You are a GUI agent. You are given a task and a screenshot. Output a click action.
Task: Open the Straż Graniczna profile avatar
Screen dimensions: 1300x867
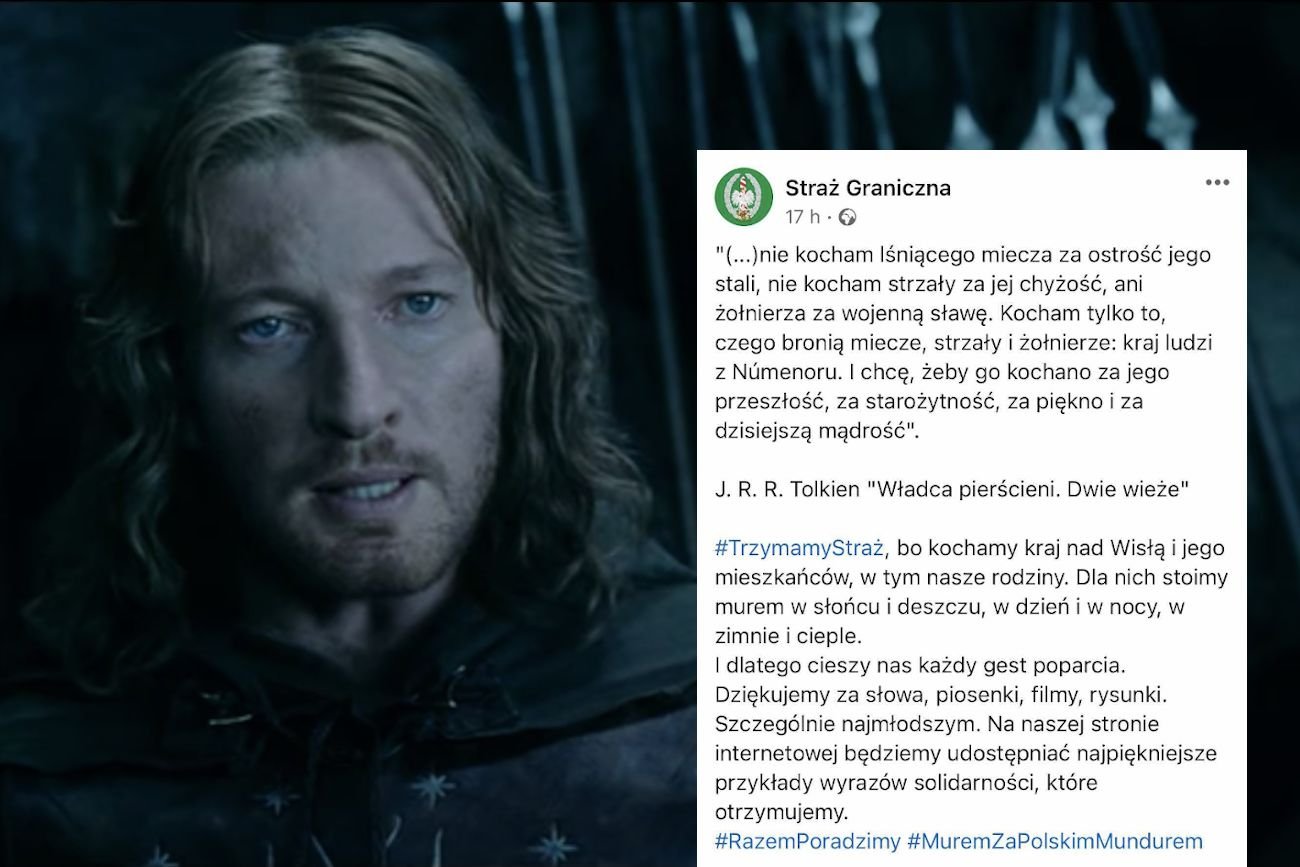tap(743, 197)
